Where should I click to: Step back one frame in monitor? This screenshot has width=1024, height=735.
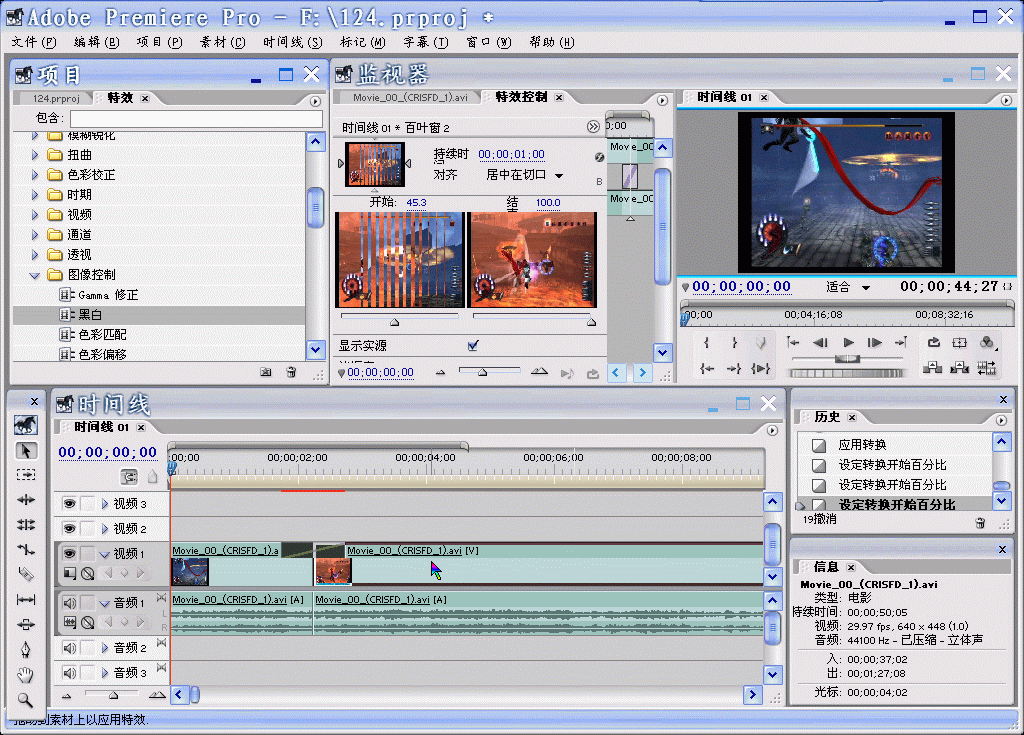tap(820, 342)
